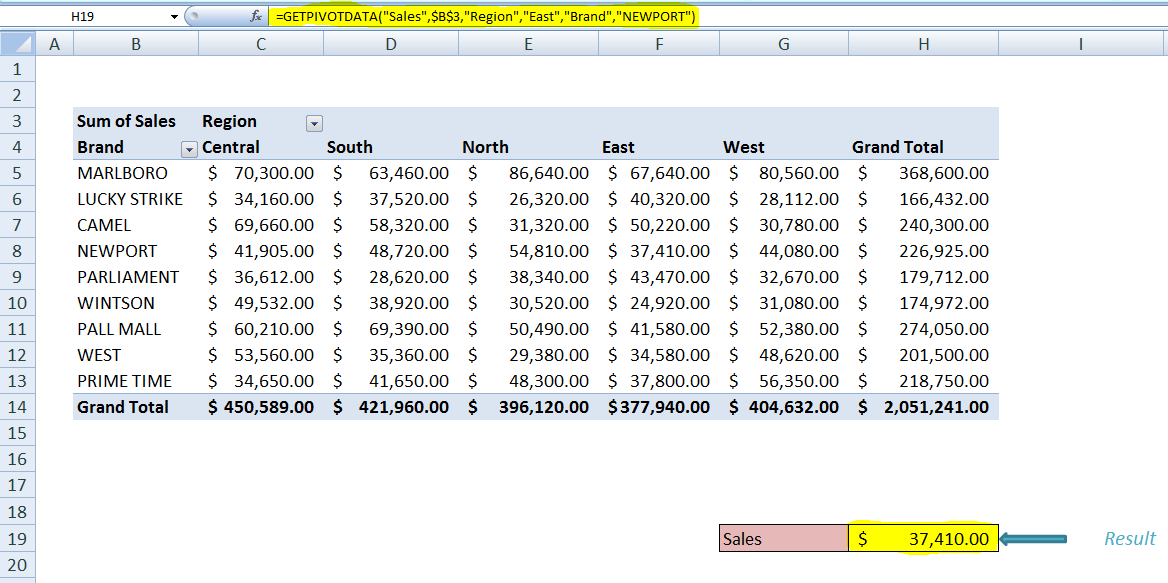Click WEST brand North value 29,380.00
Image resolution: width=1168 pixels, height=583 pixels.
click(528, 355)
